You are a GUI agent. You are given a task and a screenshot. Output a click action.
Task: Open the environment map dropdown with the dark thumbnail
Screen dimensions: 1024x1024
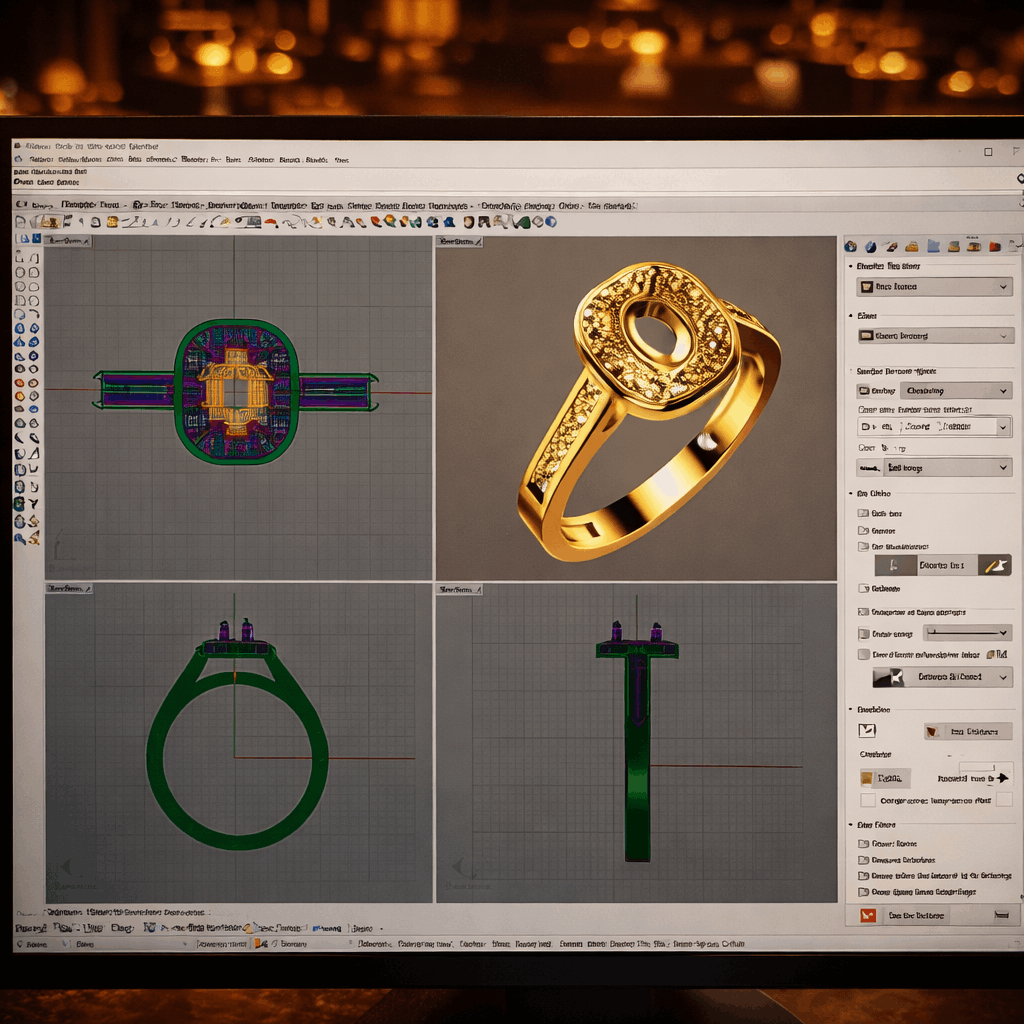tap(941, 676)
